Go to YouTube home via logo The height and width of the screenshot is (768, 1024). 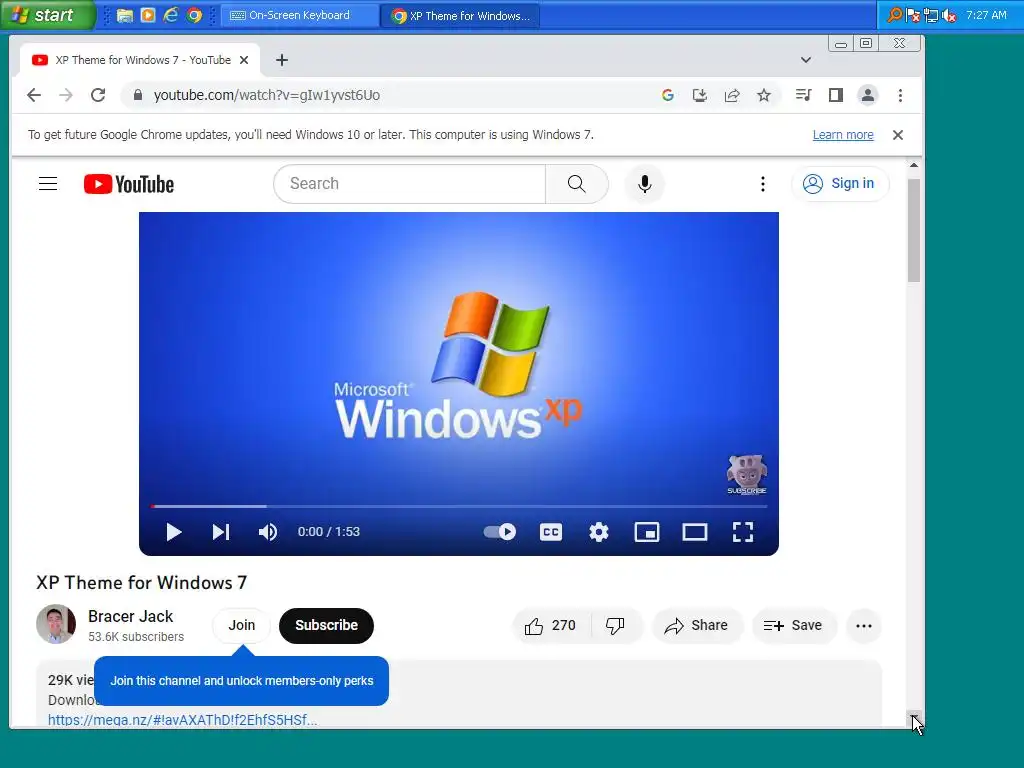129,184
